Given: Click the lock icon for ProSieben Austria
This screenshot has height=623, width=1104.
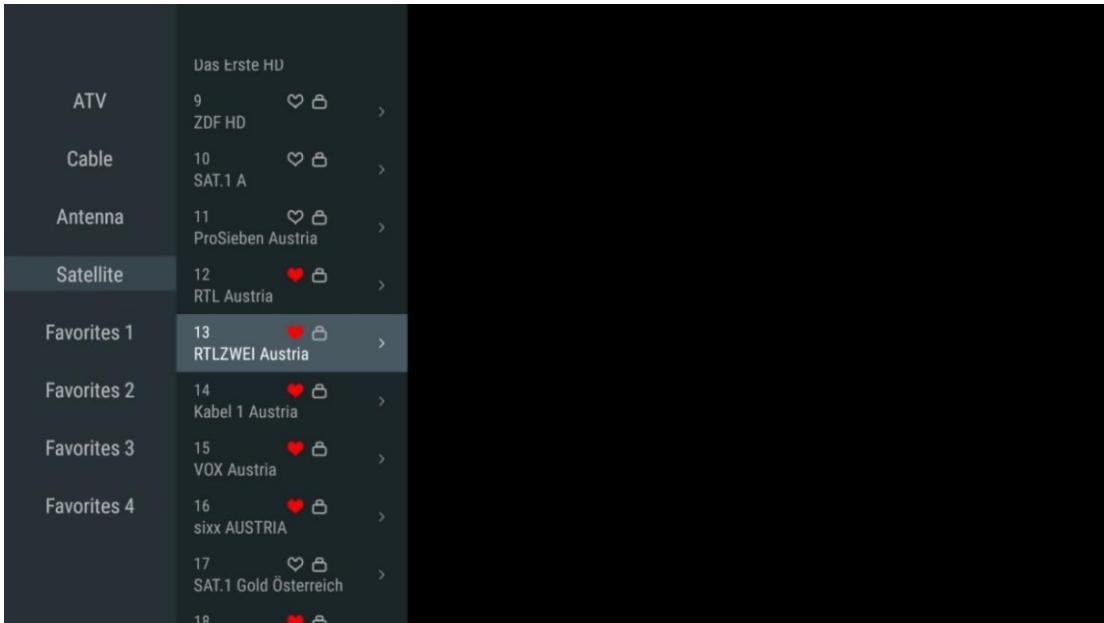Looking at the screenshot, I should [x=319, y=218].
